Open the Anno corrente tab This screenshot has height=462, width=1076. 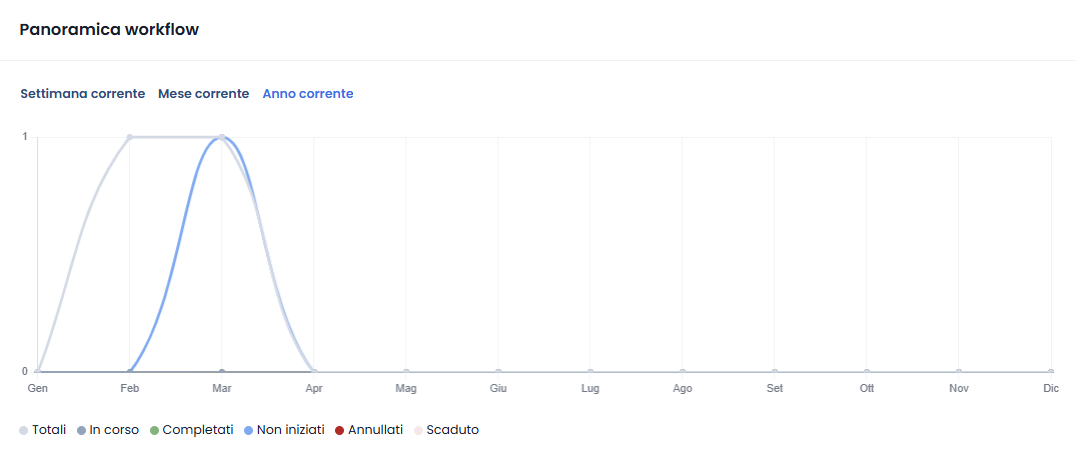[x=308, y=93]
